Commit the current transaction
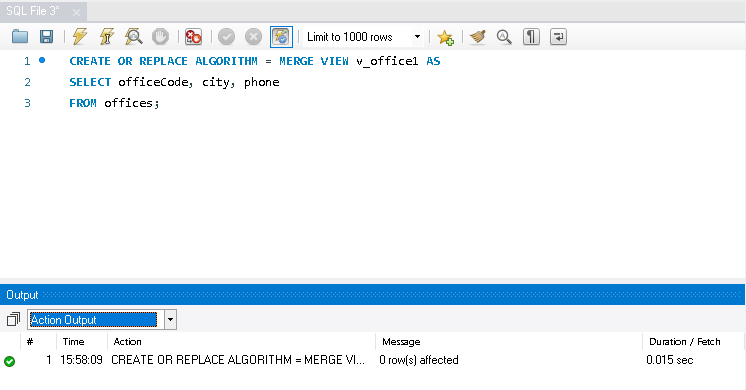 226,37
